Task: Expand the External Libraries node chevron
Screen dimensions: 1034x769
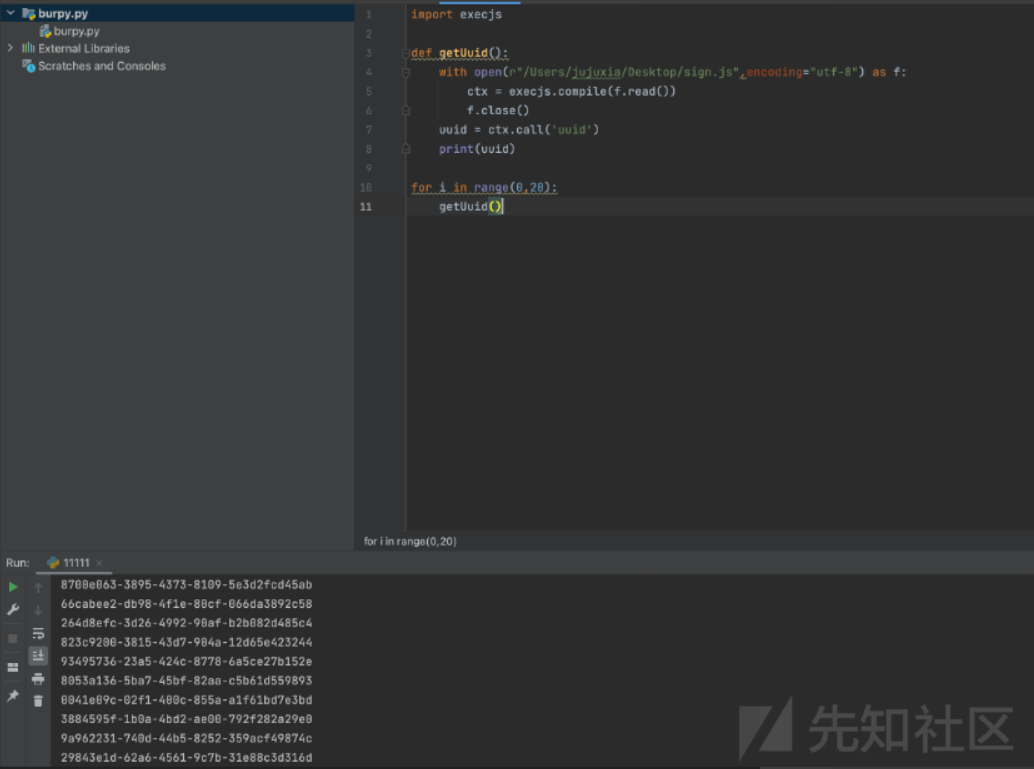Action: (11, 48)
